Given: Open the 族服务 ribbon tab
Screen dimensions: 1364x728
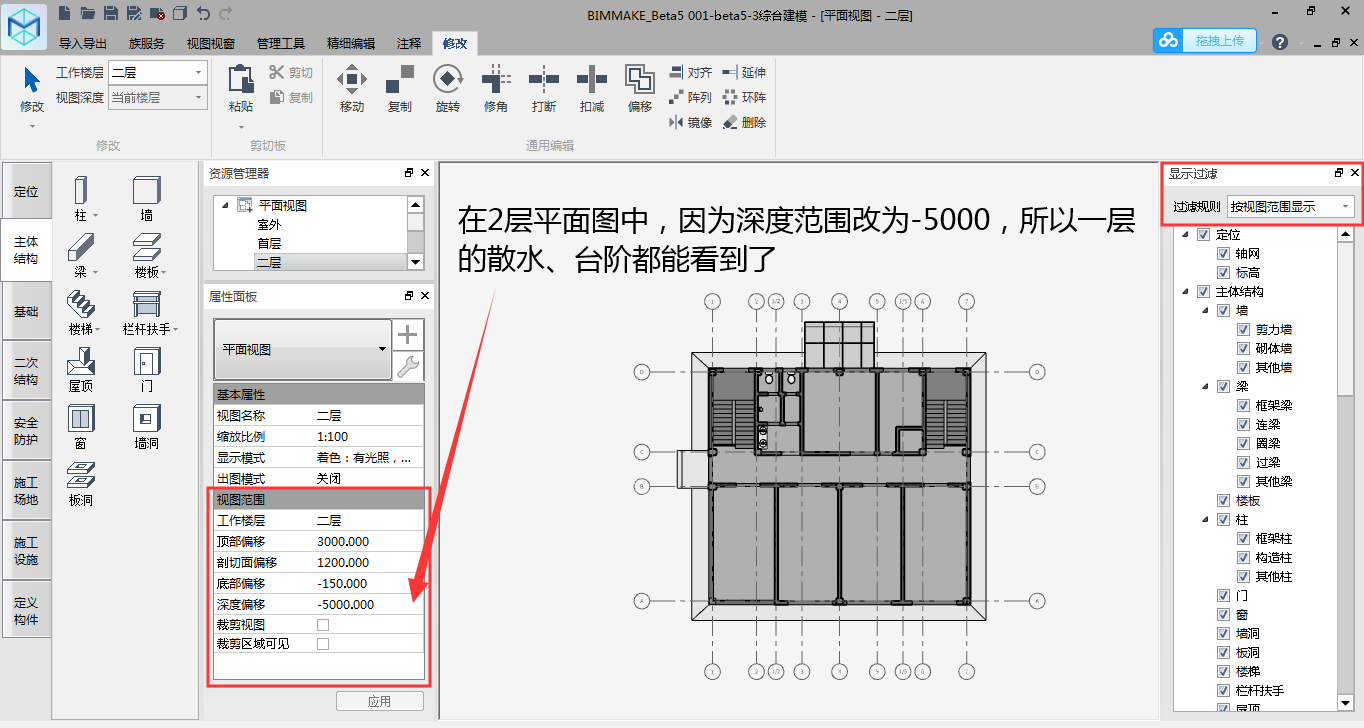Looking at the screenshot, I should (147, 44).
